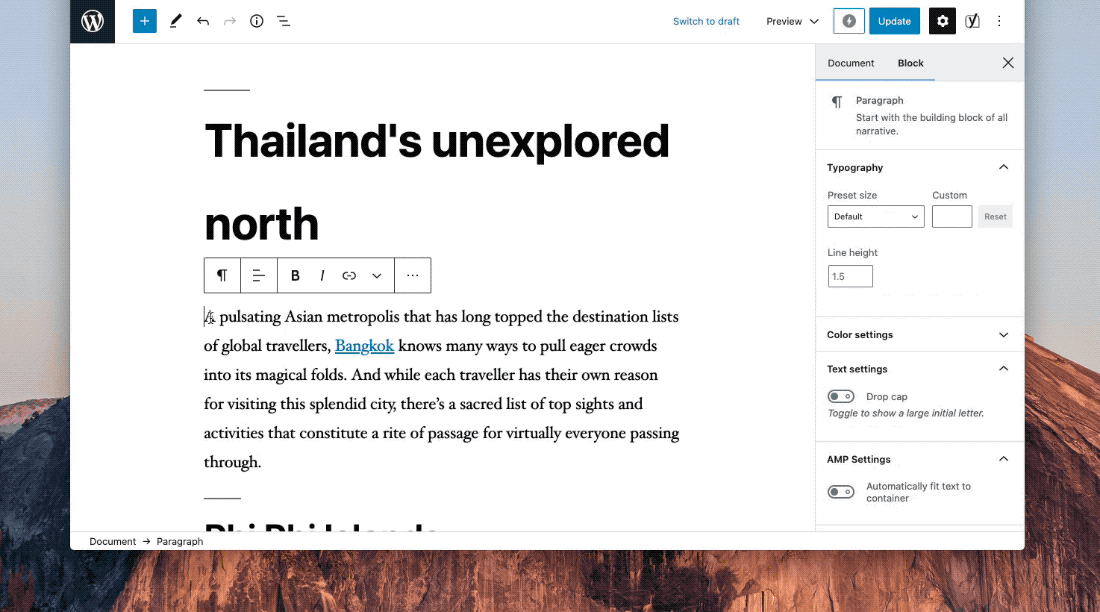This screenshot has height=612, width=1100.
Task: Apply bold formatting in block toolbar
Action: pyautogui.click(x=295, y=275)
